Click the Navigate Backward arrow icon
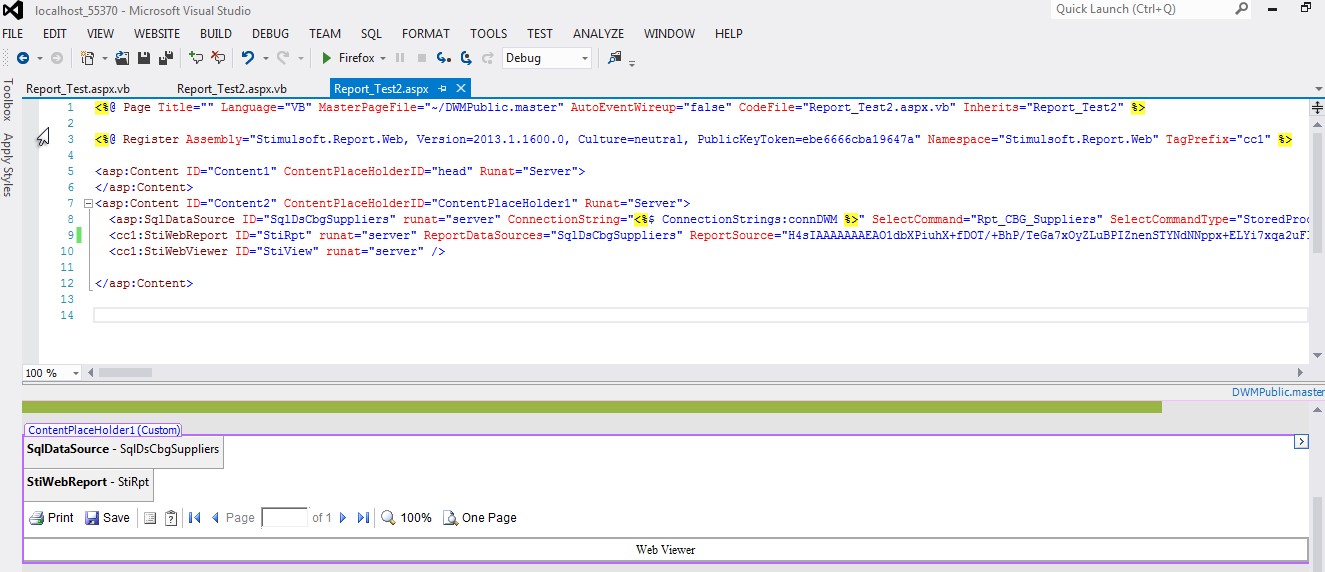 click(22, 58)
